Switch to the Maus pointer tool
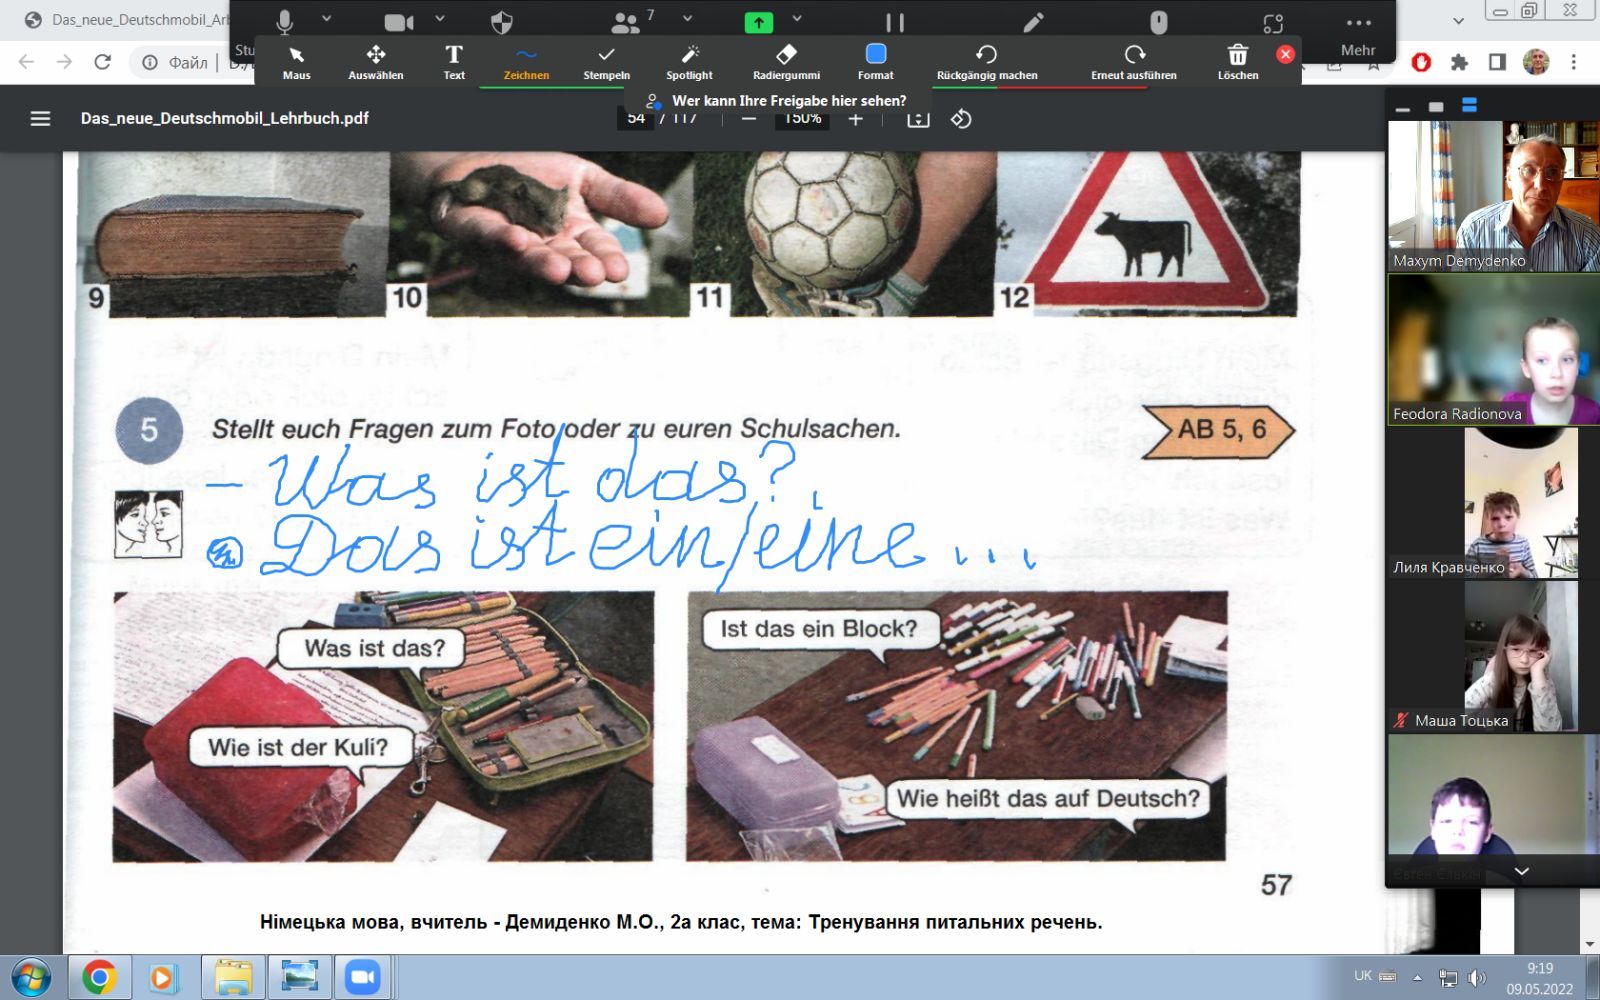The width and height of the screenshot is (1600, 1000). tap(296, 61)
